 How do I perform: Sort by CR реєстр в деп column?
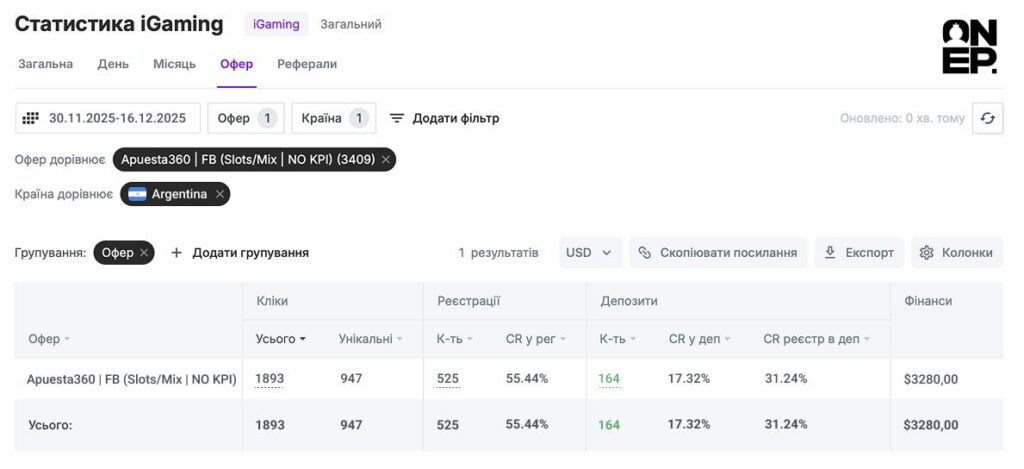click(817, 339)
